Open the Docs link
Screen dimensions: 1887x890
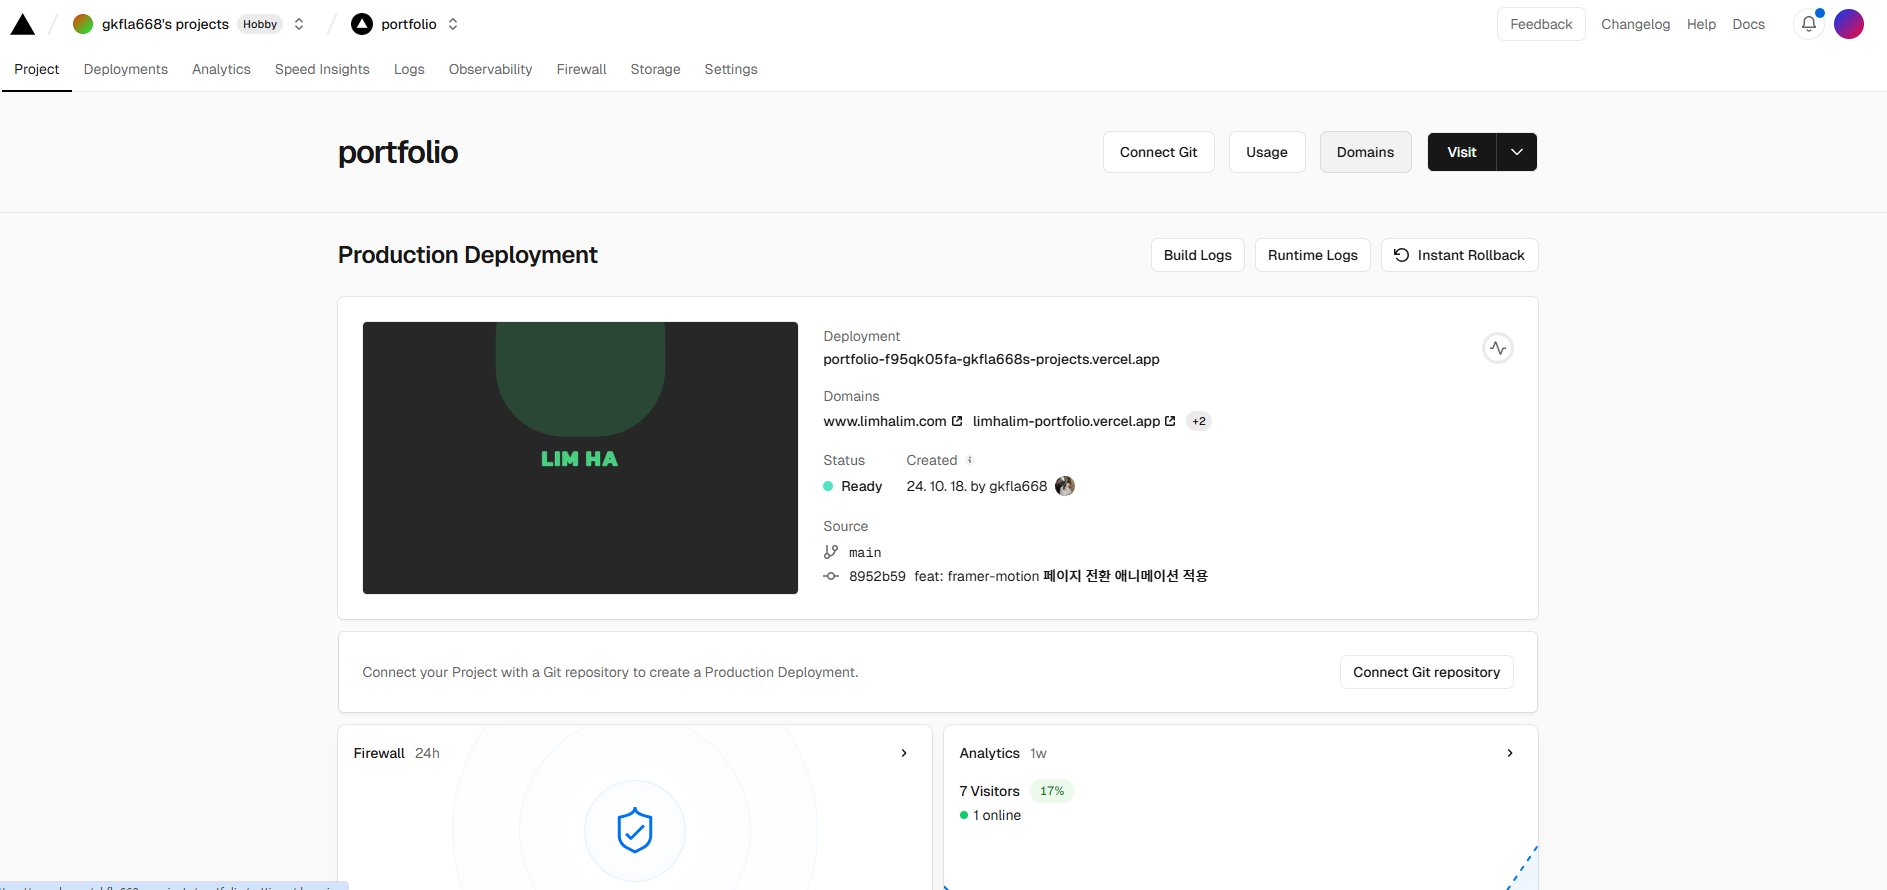tap(1748, 24)
